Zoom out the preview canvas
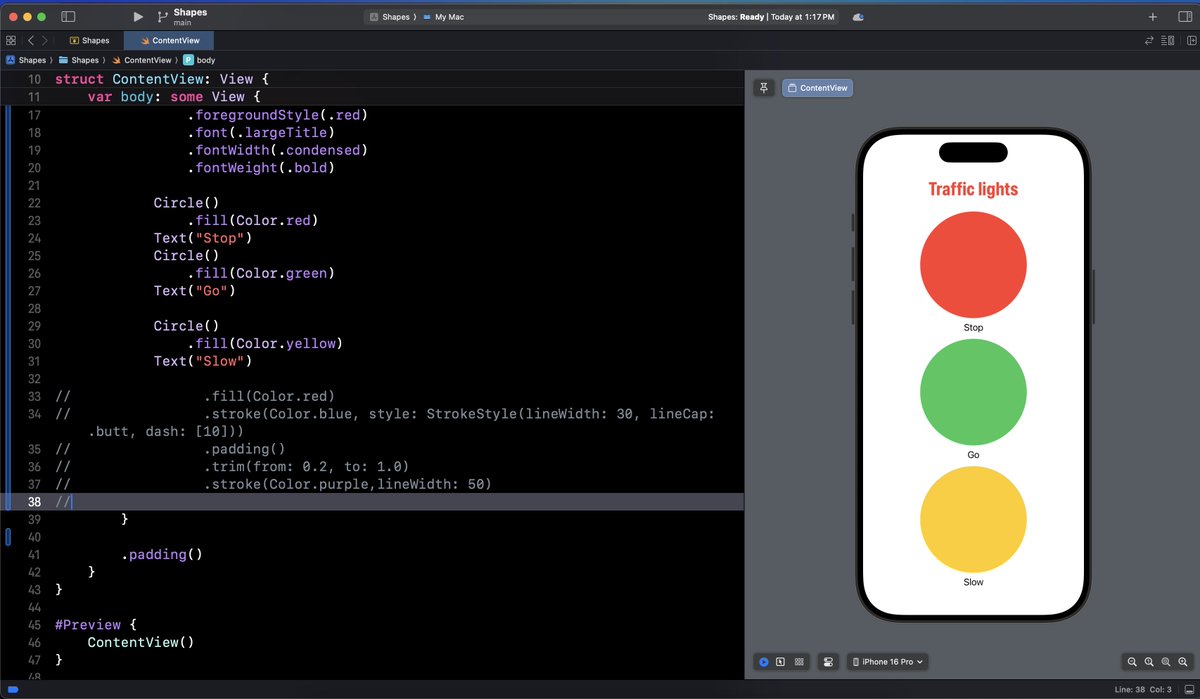Screen dimensions: 1200x699 pos(1132,662)
